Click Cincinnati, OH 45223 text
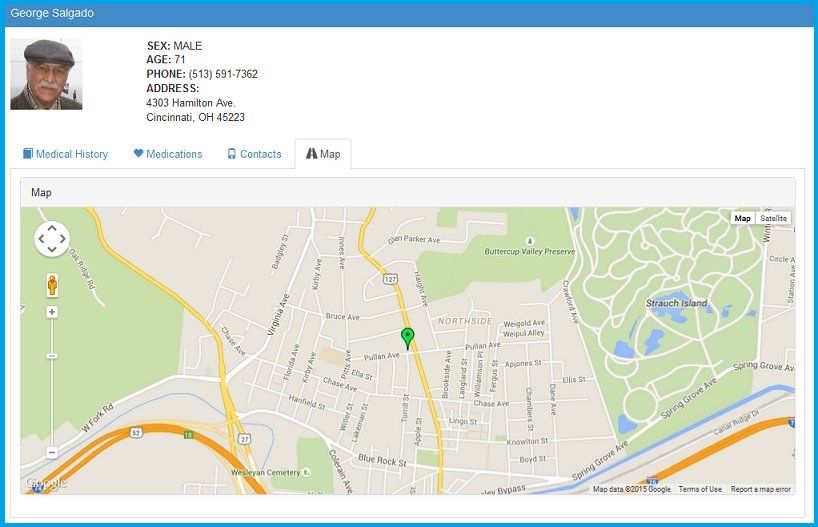This screenshot has height=527, width=818. click(195, 117)
